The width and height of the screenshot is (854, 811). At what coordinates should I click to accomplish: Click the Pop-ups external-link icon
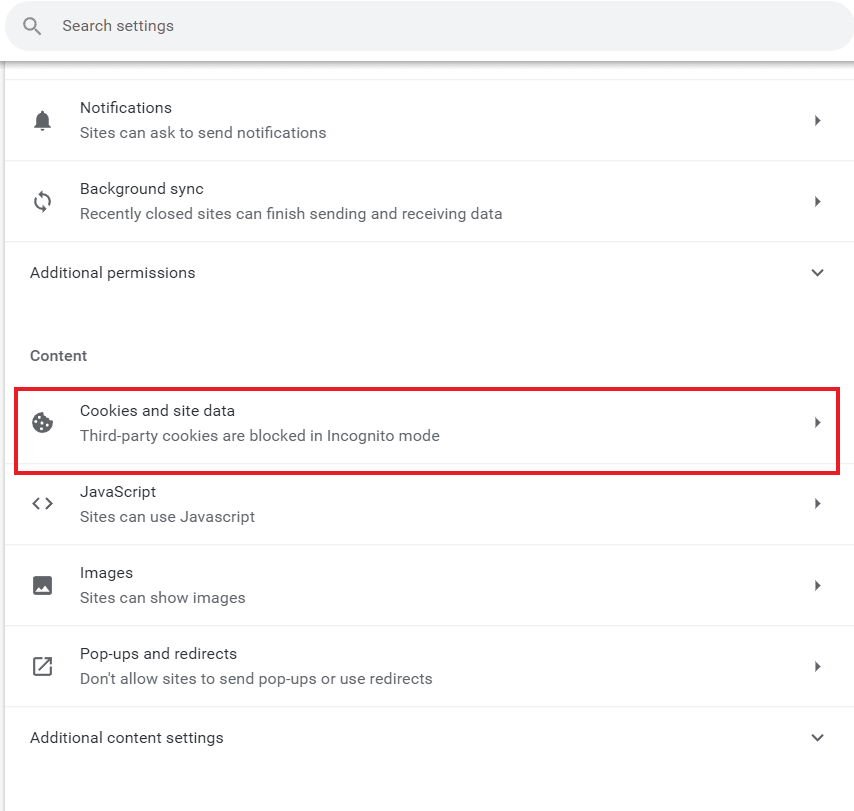pos(42,666)
